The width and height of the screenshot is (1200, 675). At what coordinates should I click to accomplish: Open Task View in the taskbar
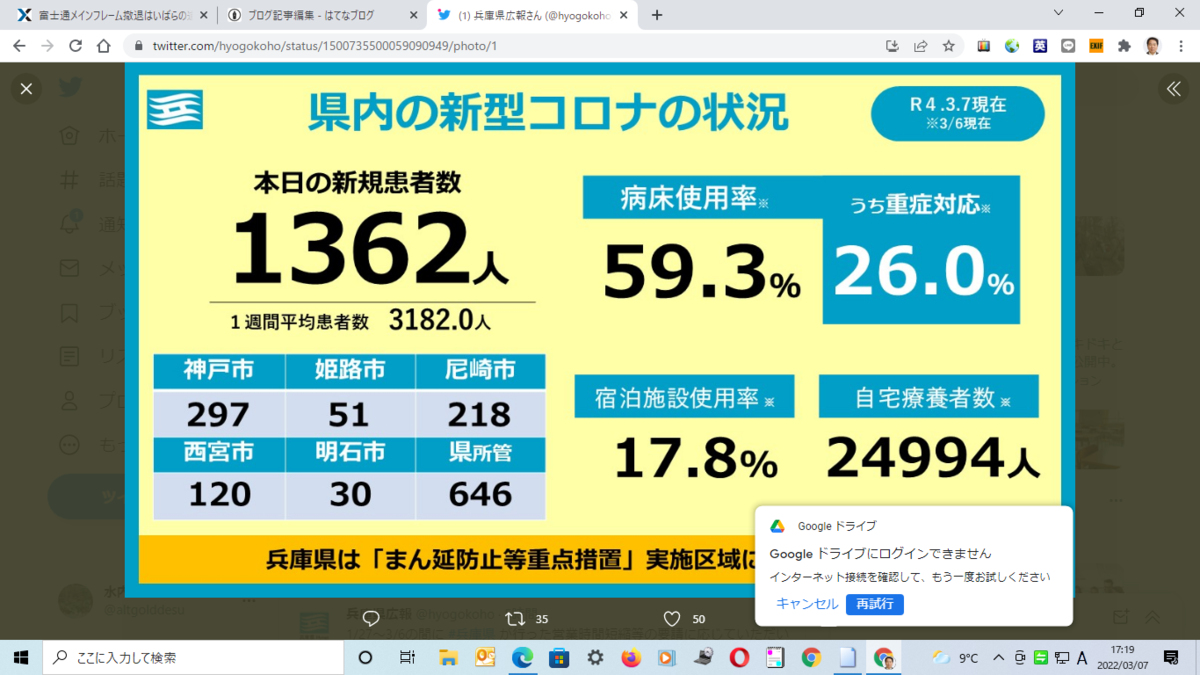(x=407, y=657)
